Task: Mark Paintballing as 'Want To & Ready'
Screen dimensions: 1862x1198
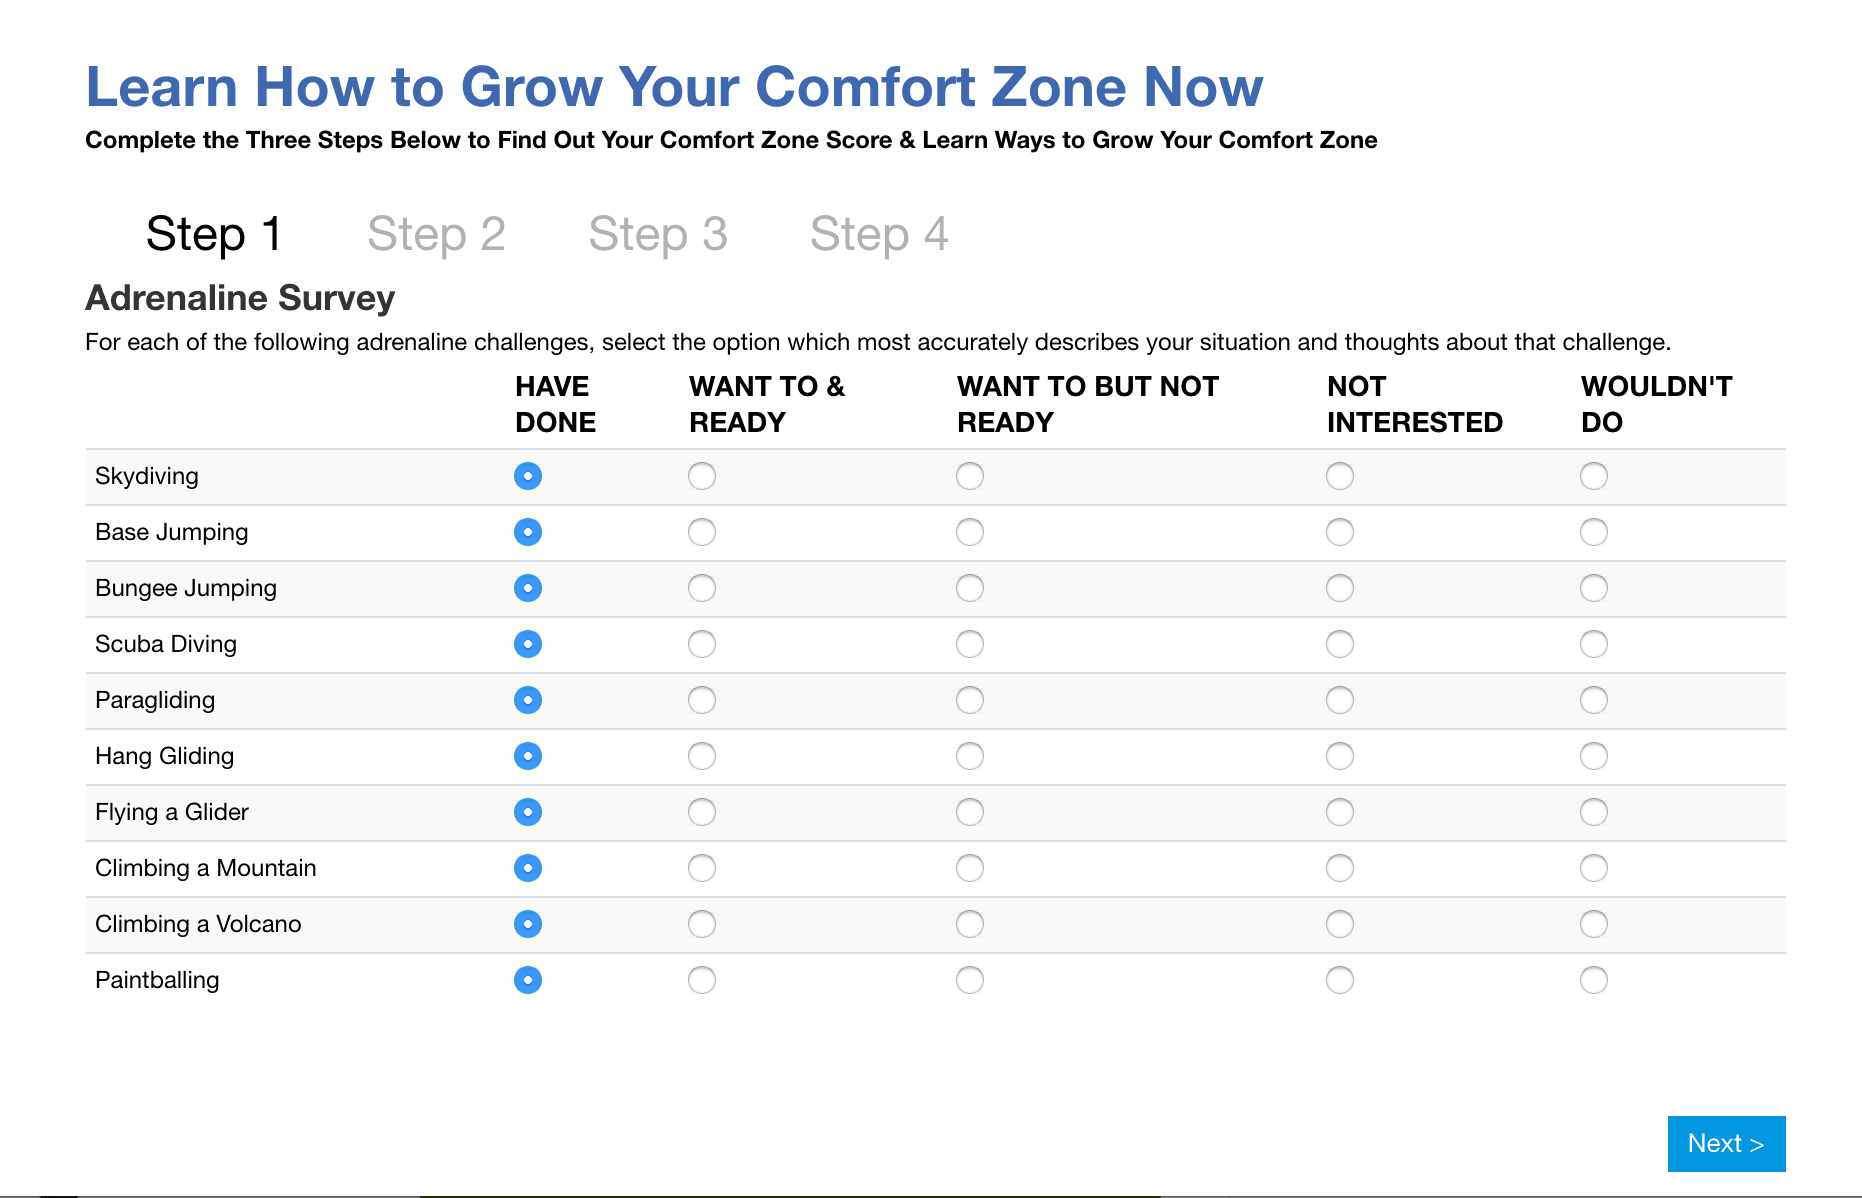Action: 701,980
